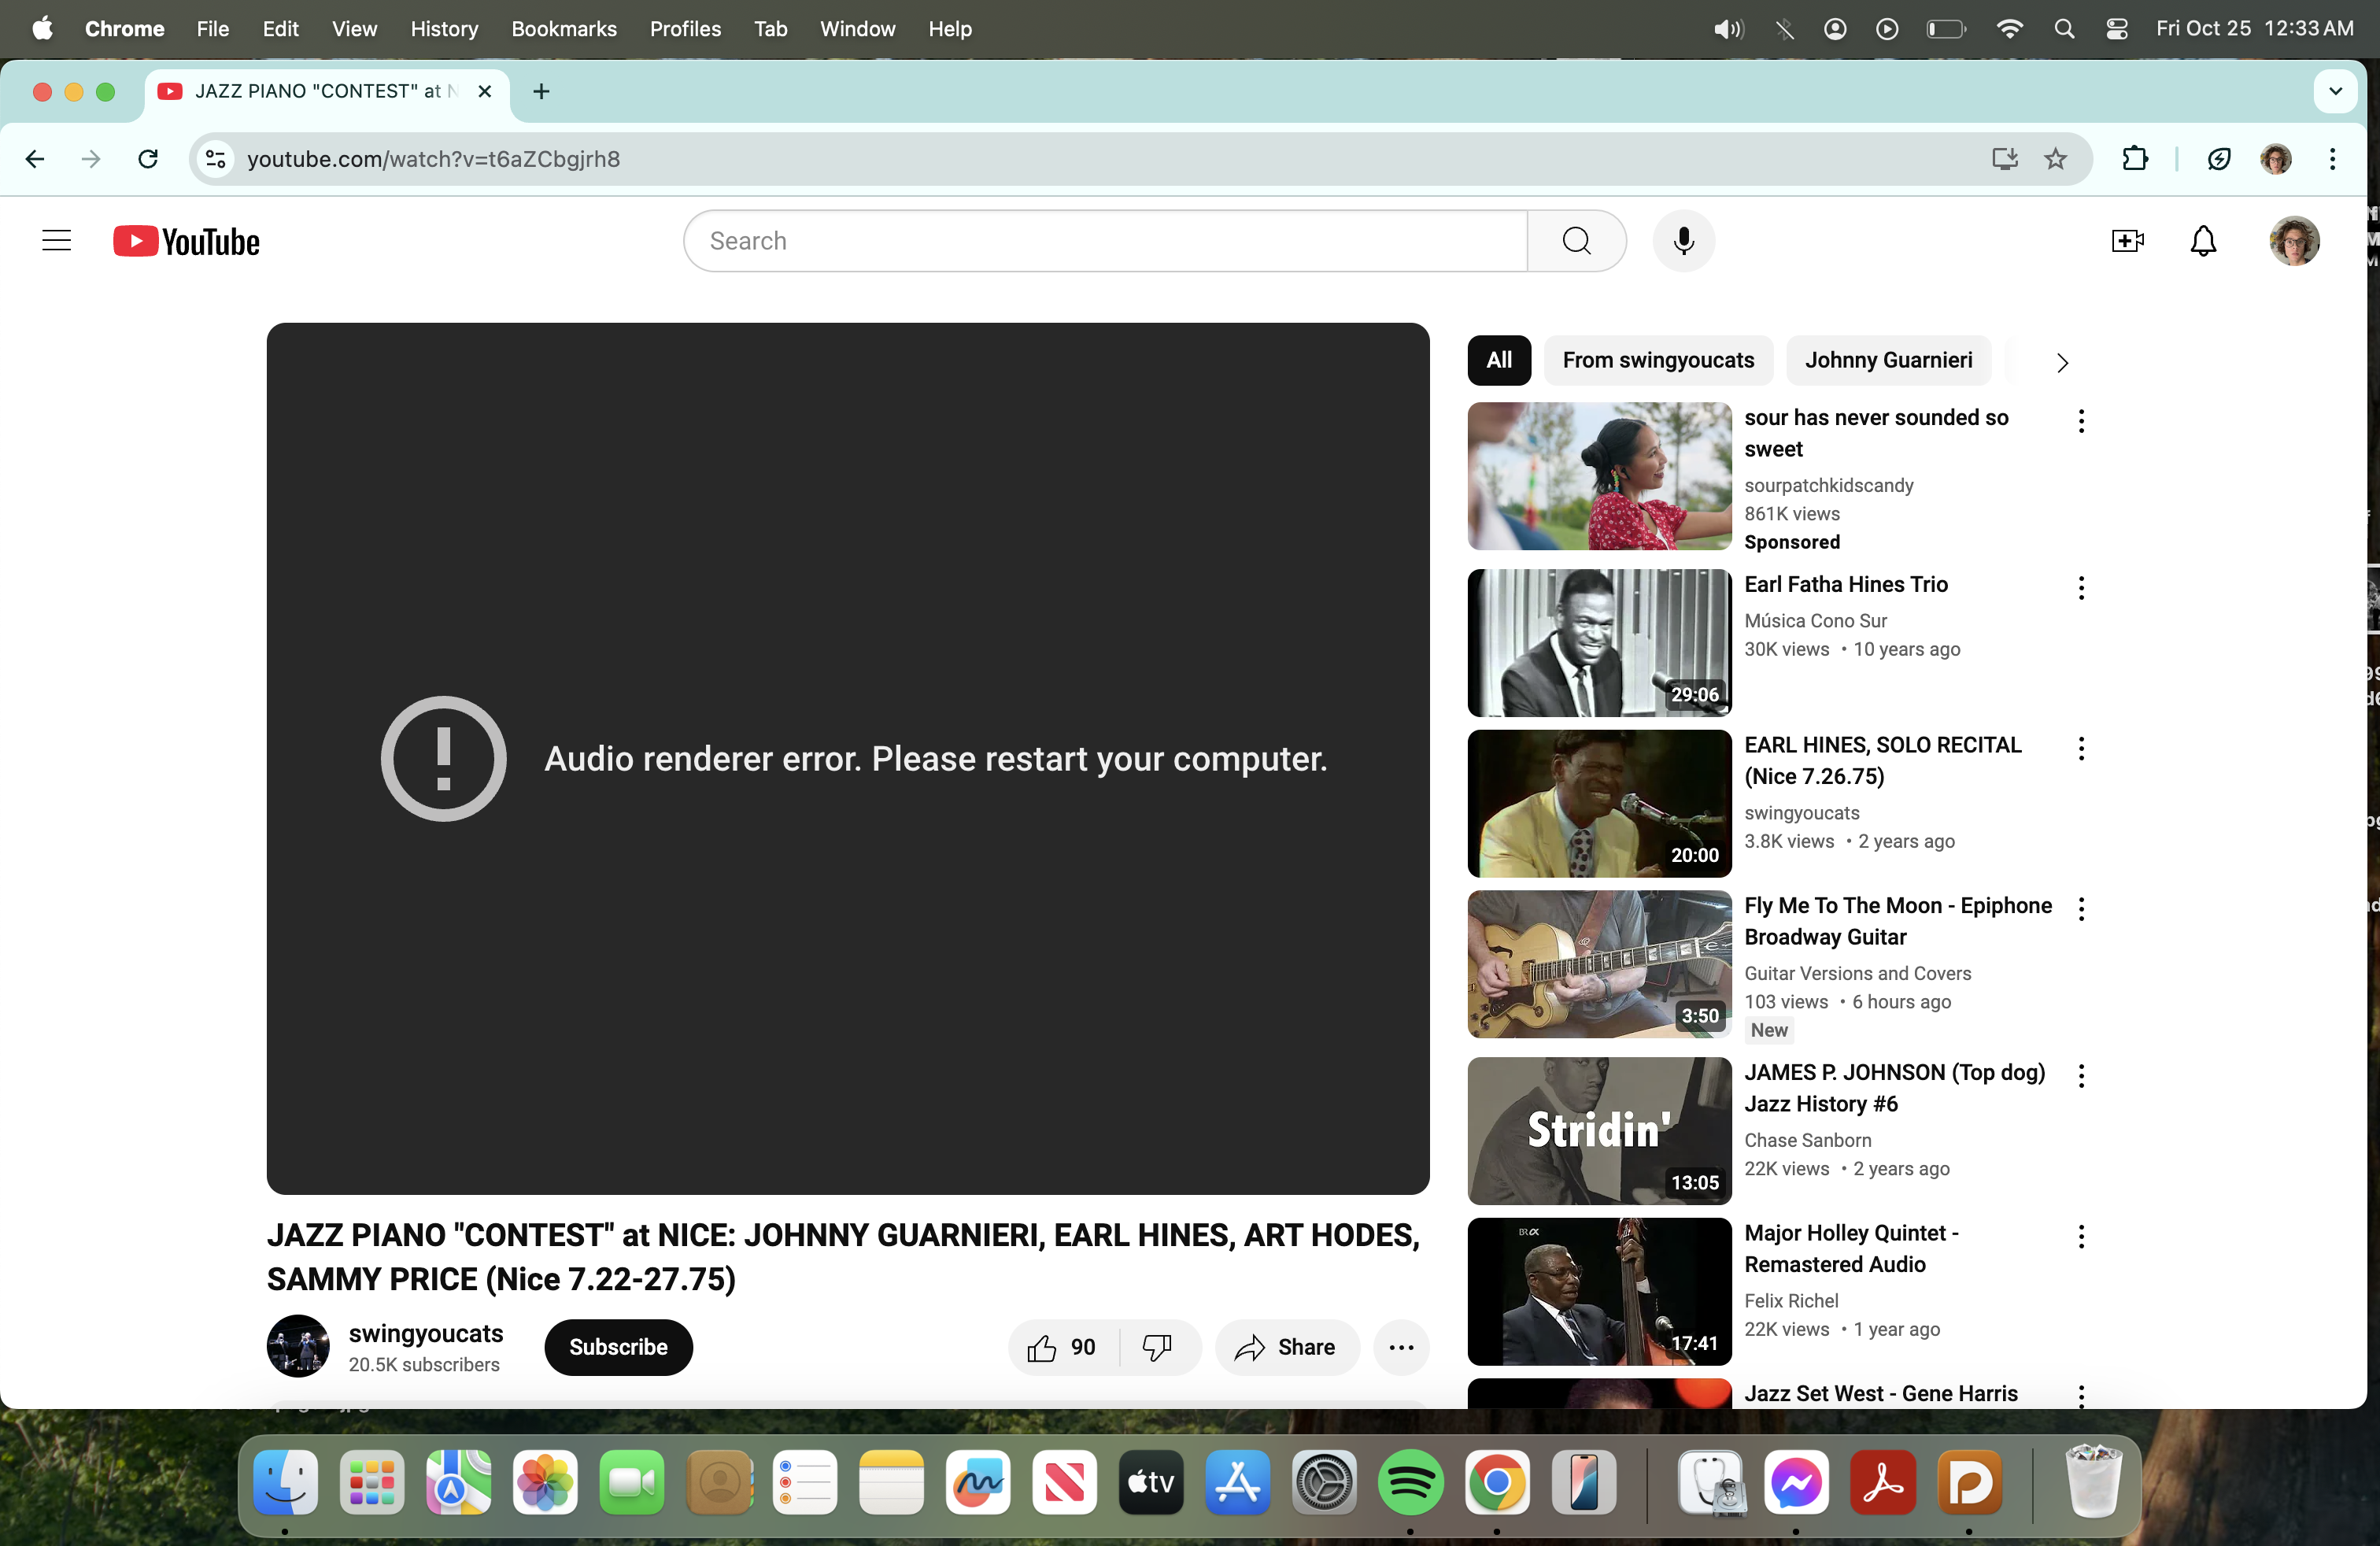Expand more filter chips with the right chevron
Image resolution: width=2380 pixels, height=1546 pixels.
(x=2062, y=362)
